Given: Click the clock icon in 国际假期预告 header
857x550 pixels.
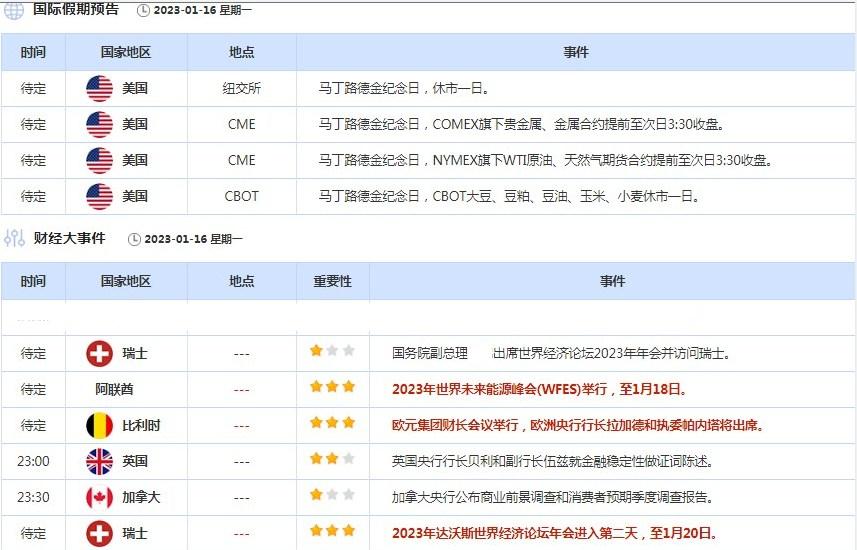Looking at the screenshot, I should tap(143, 11).
